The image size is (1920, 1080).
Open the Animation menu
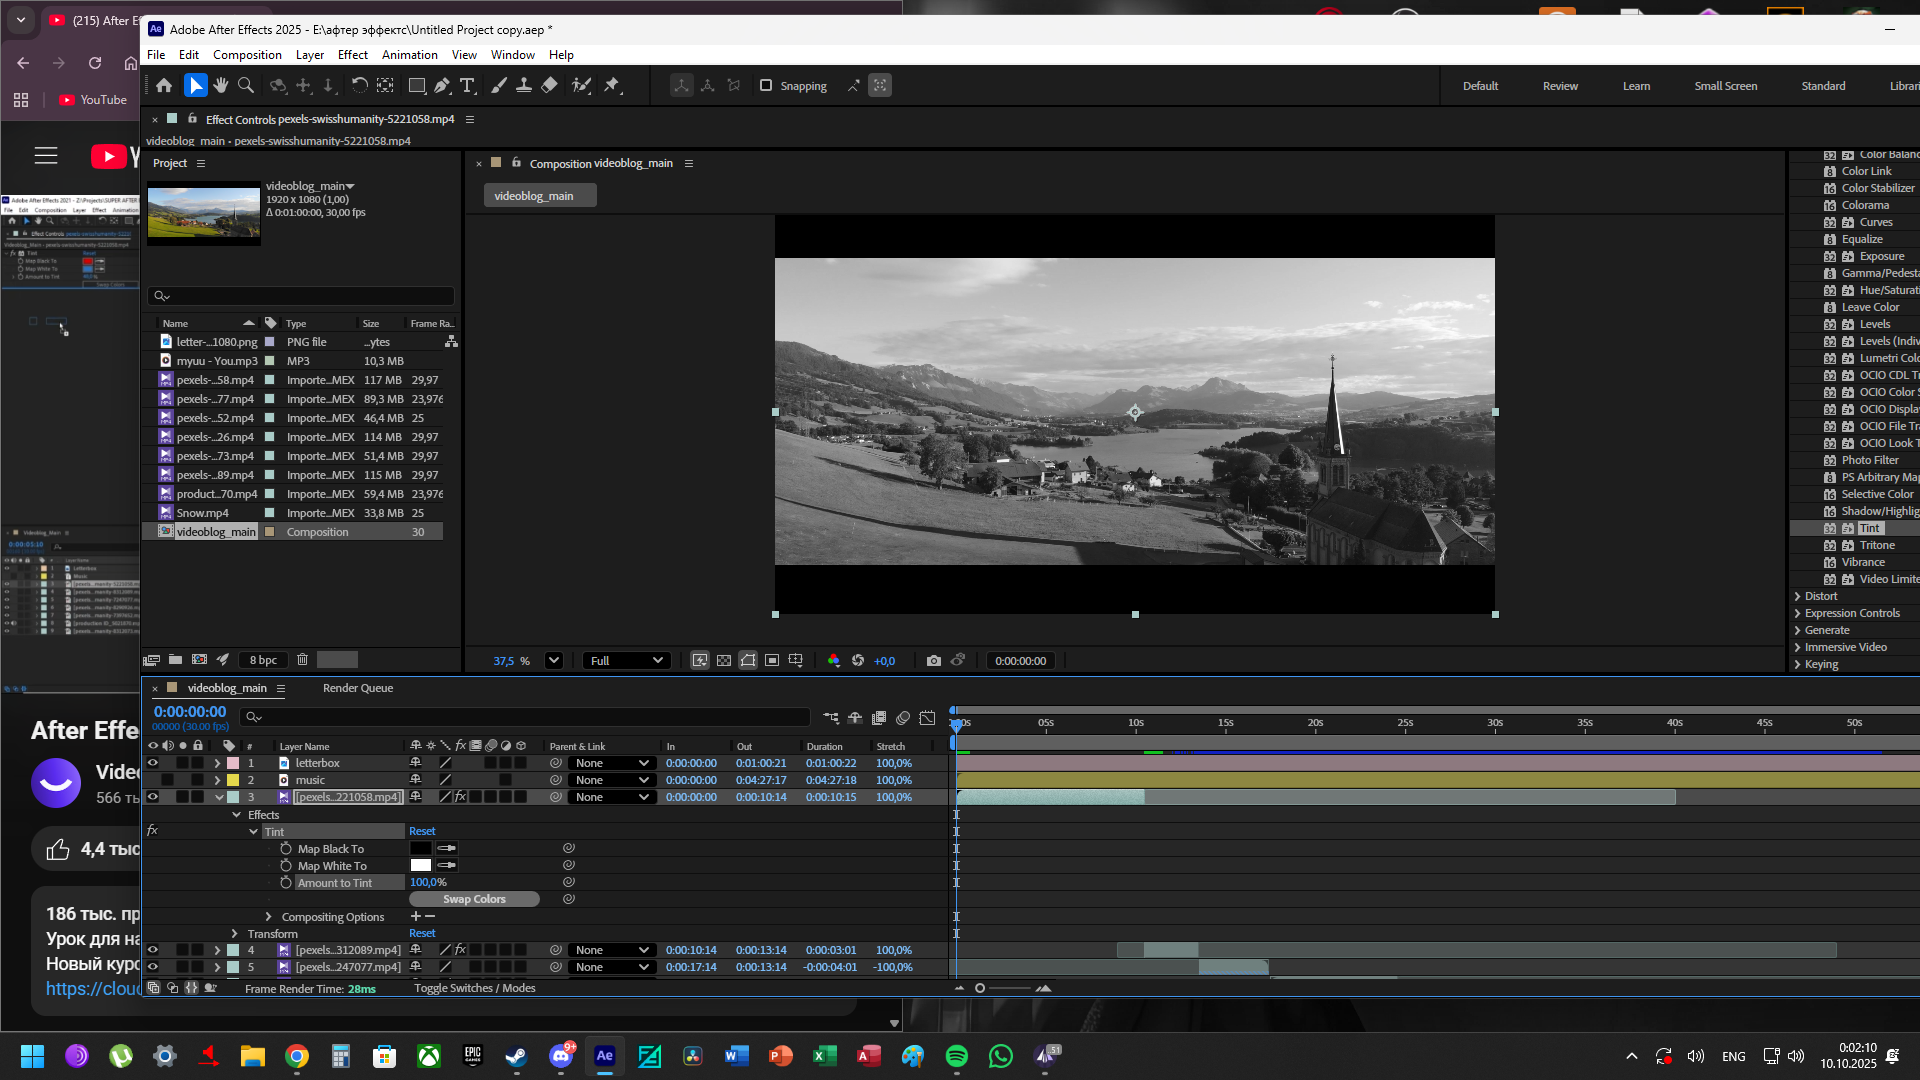(x=409, y=55)
